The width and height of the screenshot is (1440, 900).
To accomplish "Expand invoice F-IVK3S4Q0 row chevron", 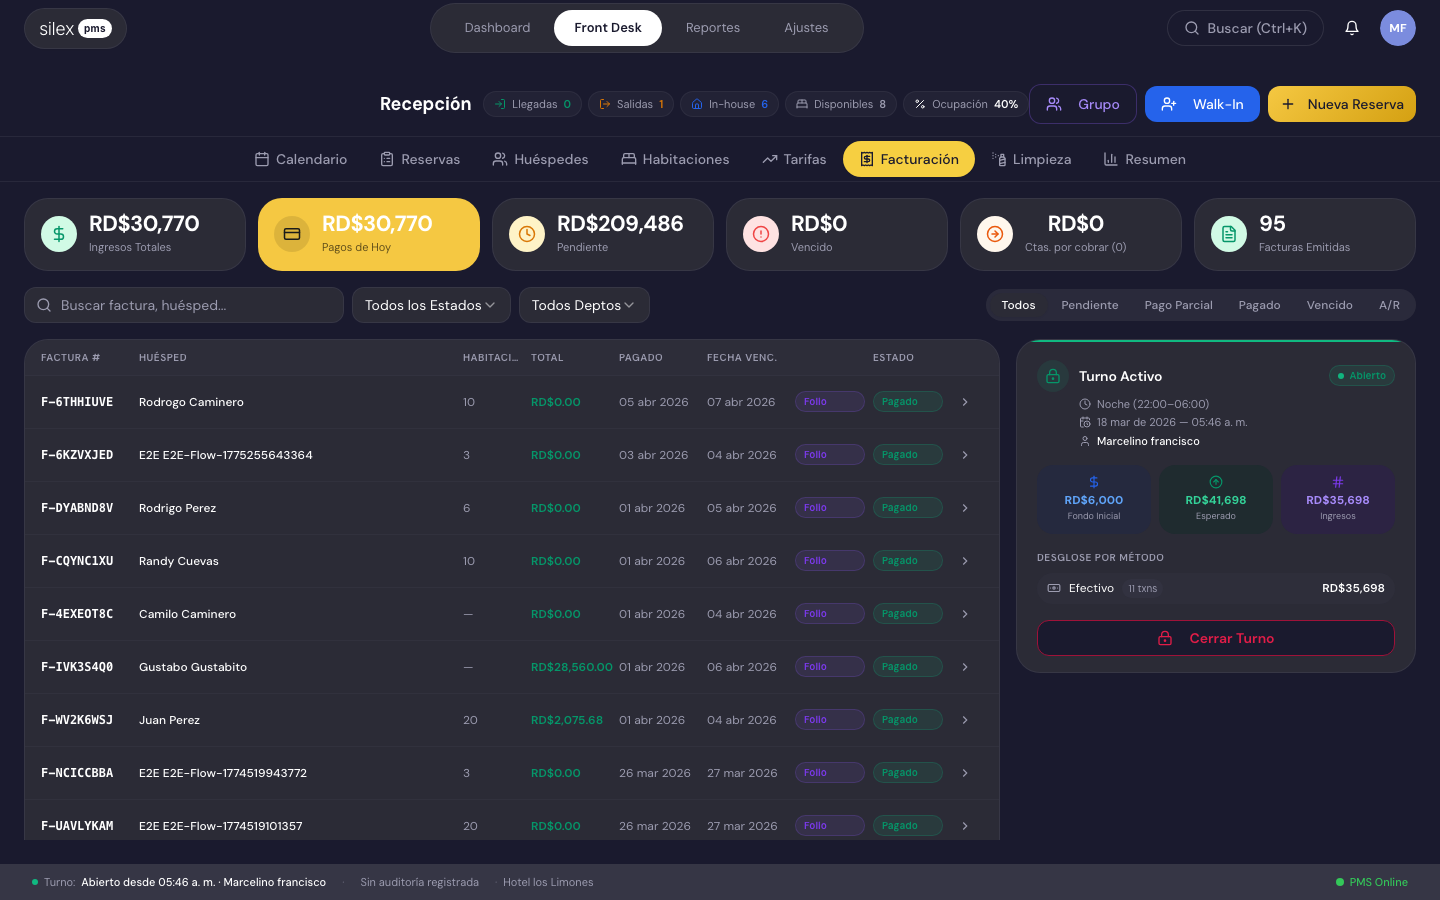I will tap(965, 667).
